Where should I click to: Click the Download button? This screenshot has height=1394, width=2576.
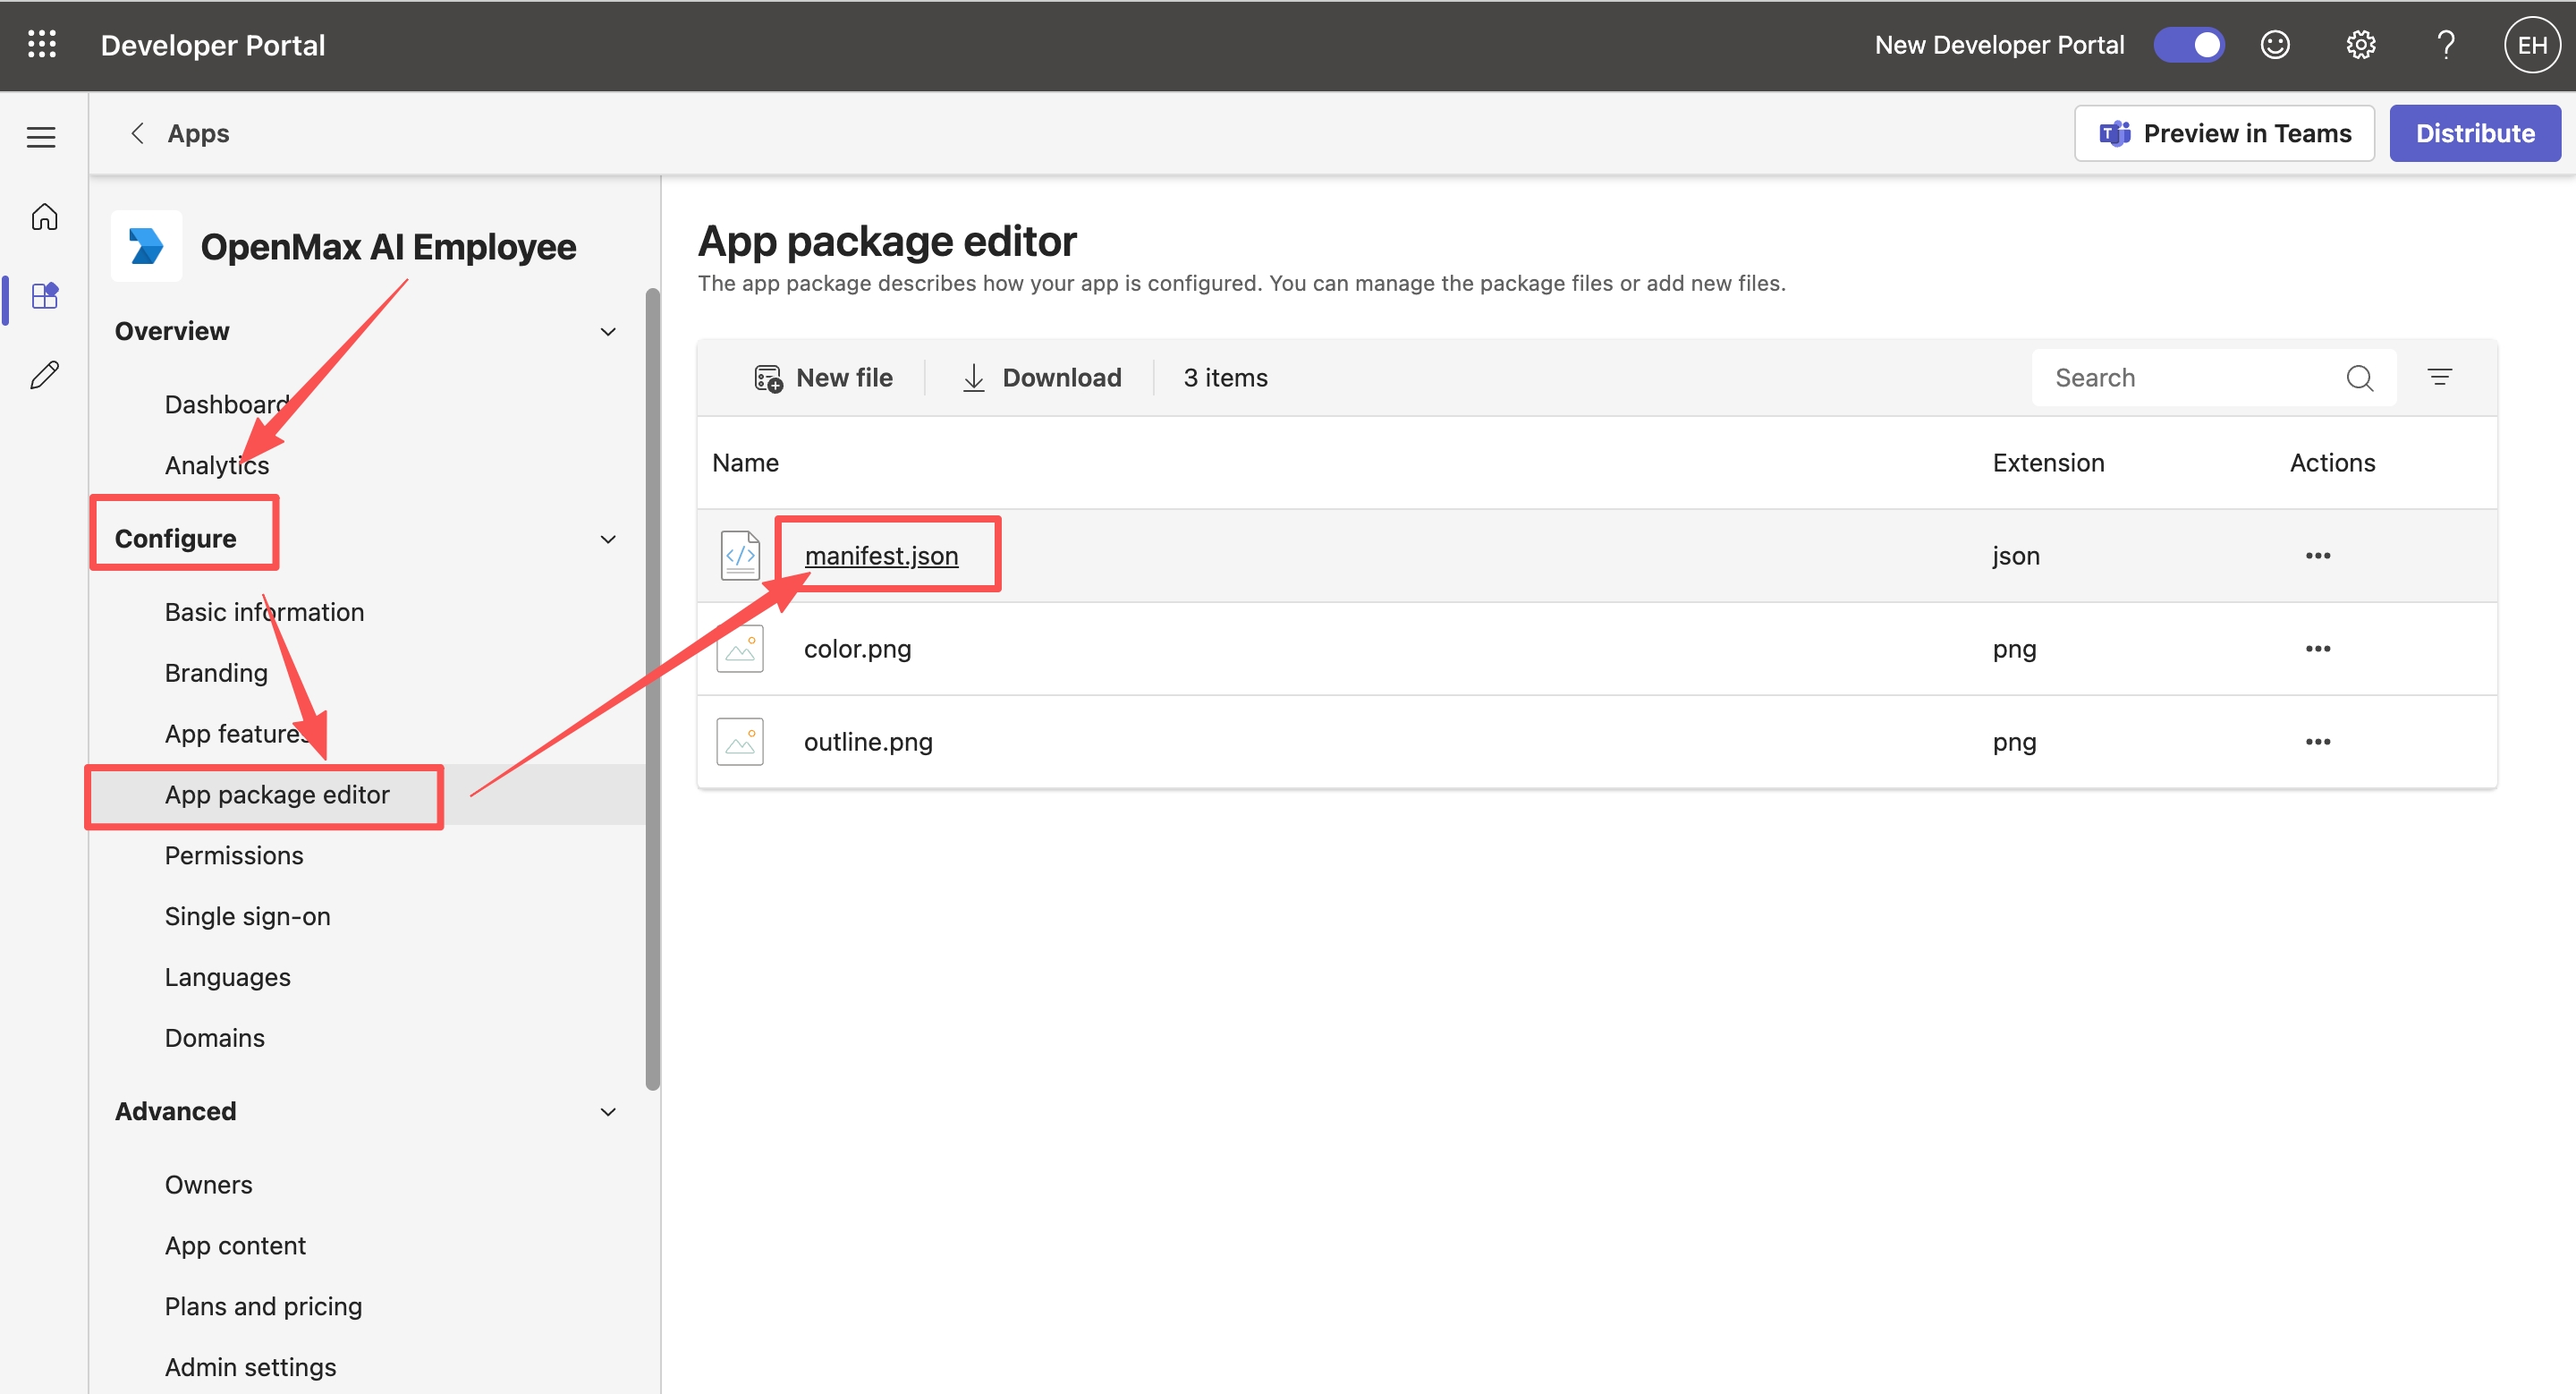point(1041,378)
